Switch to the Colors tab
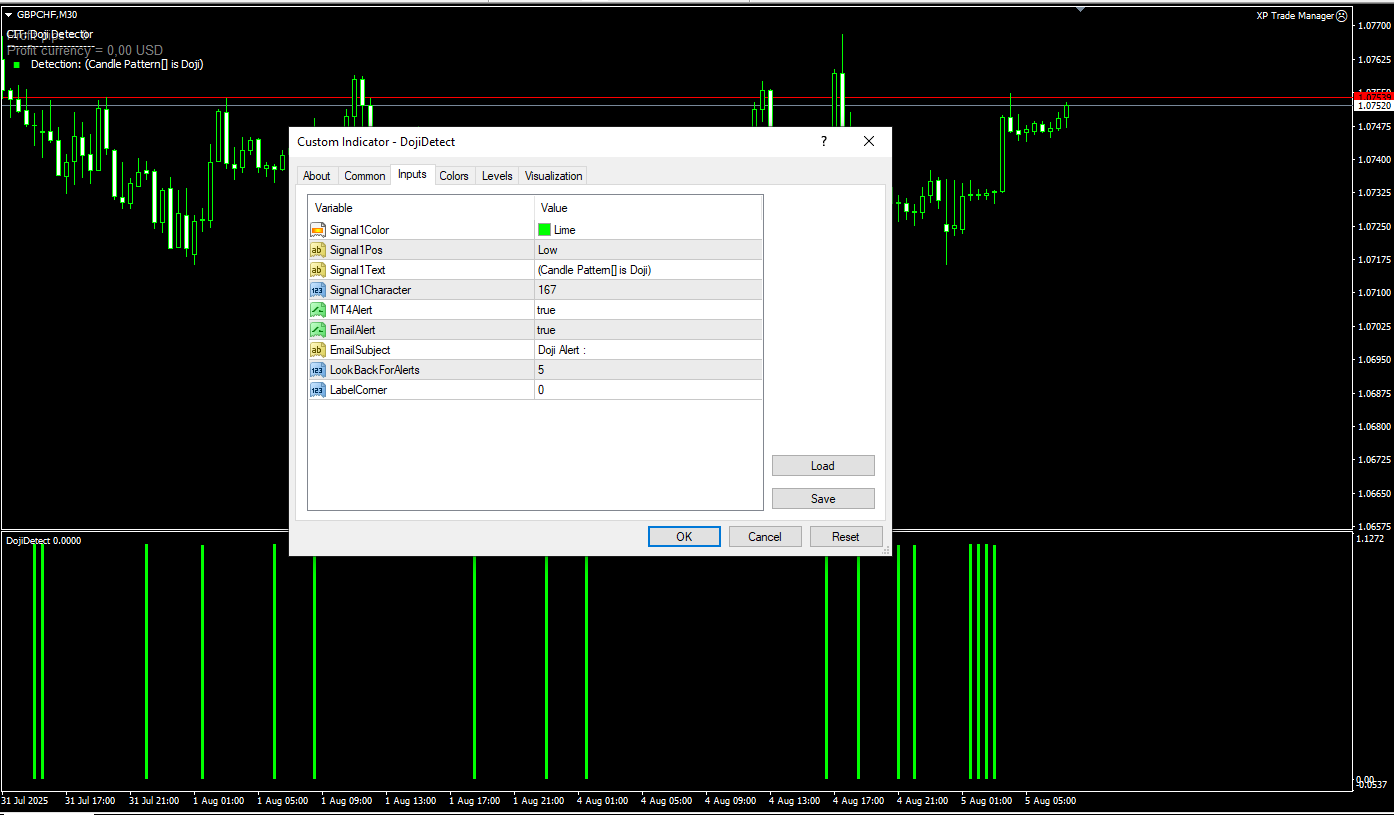This screenshot has height=815, width=1394. (x=454, y=176)
